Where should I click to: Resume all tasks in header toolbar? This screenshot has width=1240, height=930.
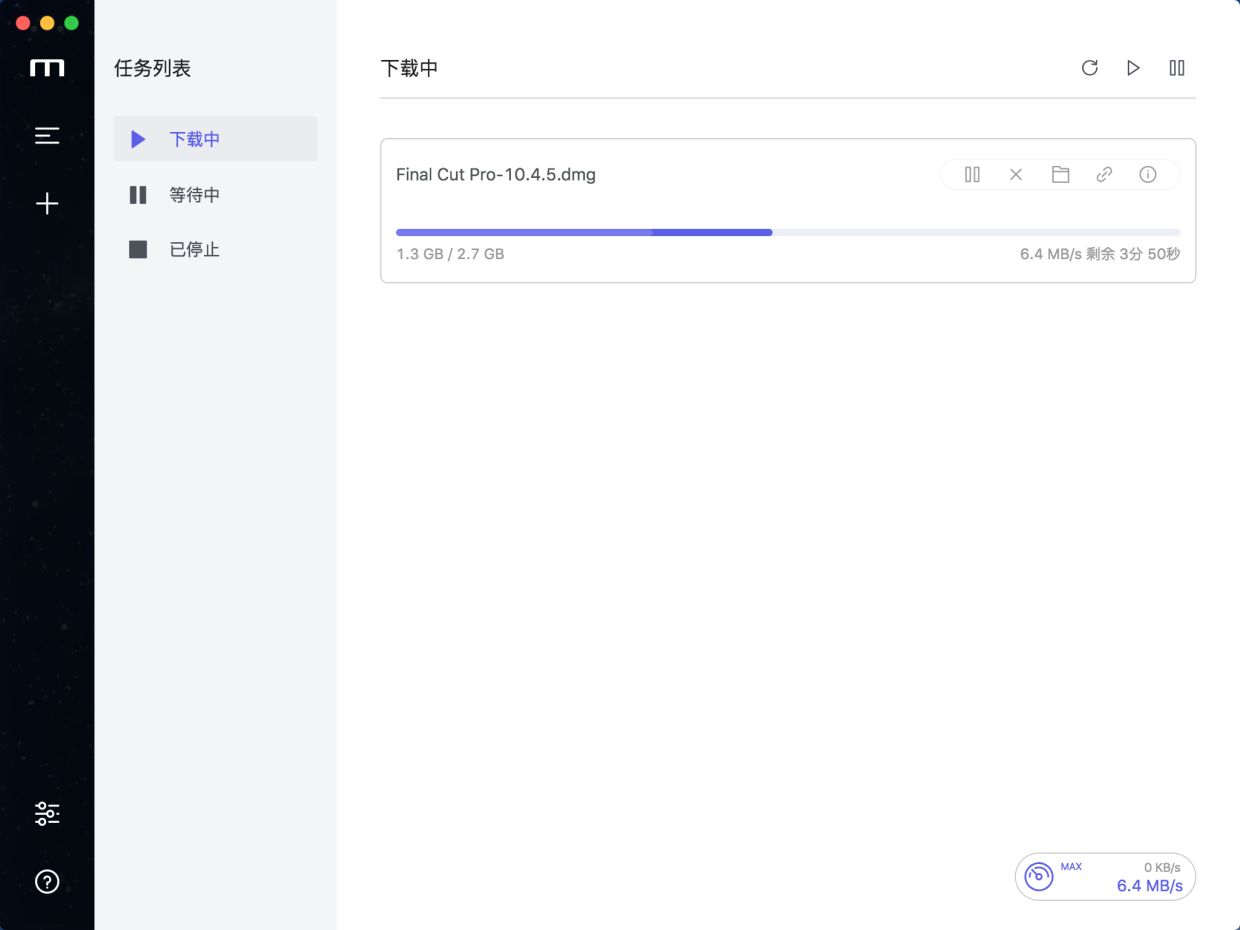point(1133,68)
